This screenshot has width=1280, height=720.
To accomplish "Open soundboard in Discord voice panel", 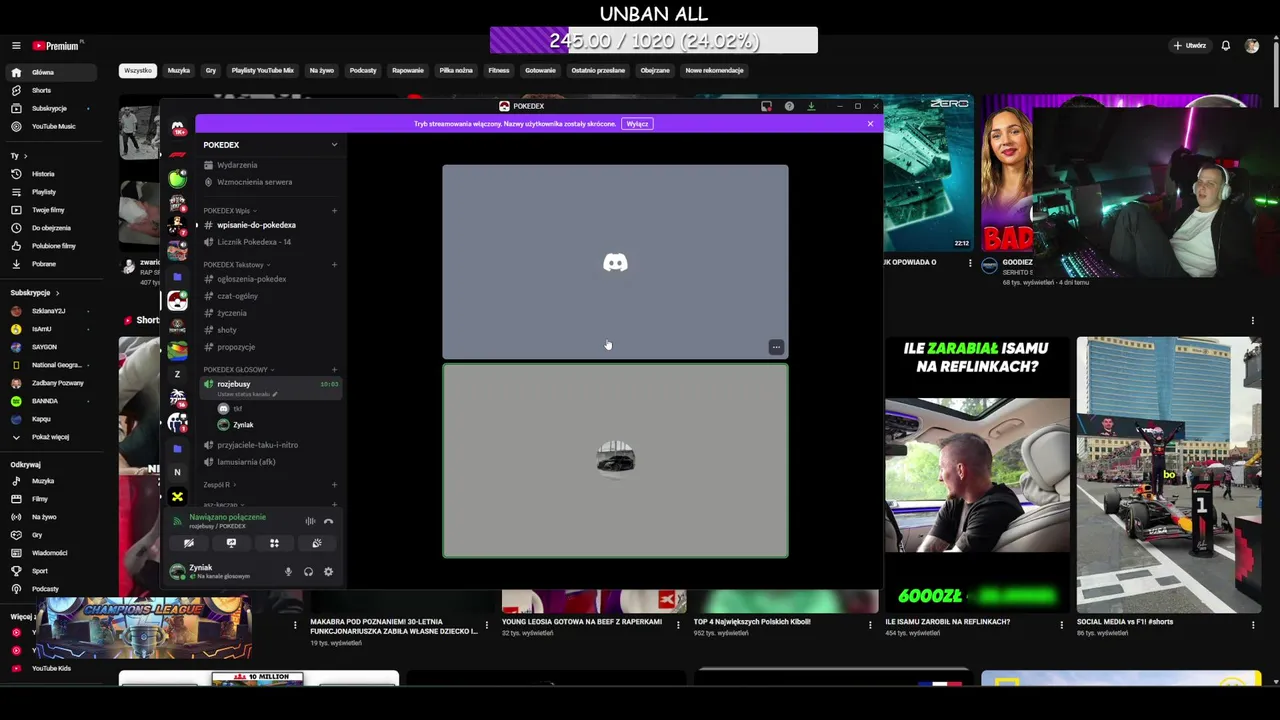I will tap(317, 543).
